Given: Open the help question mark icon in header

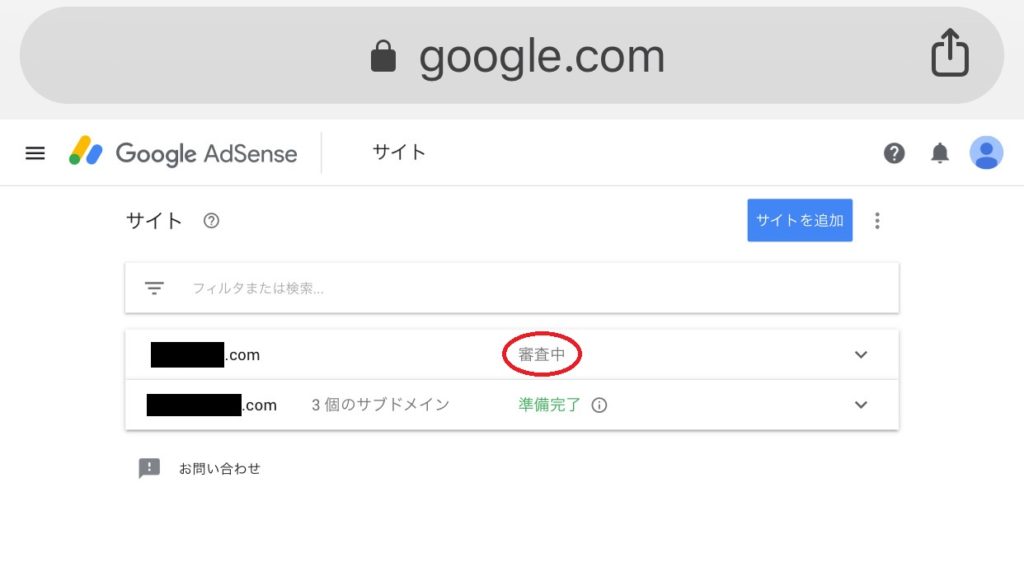Looking at the screenshot, I should [x=894, y=154].
